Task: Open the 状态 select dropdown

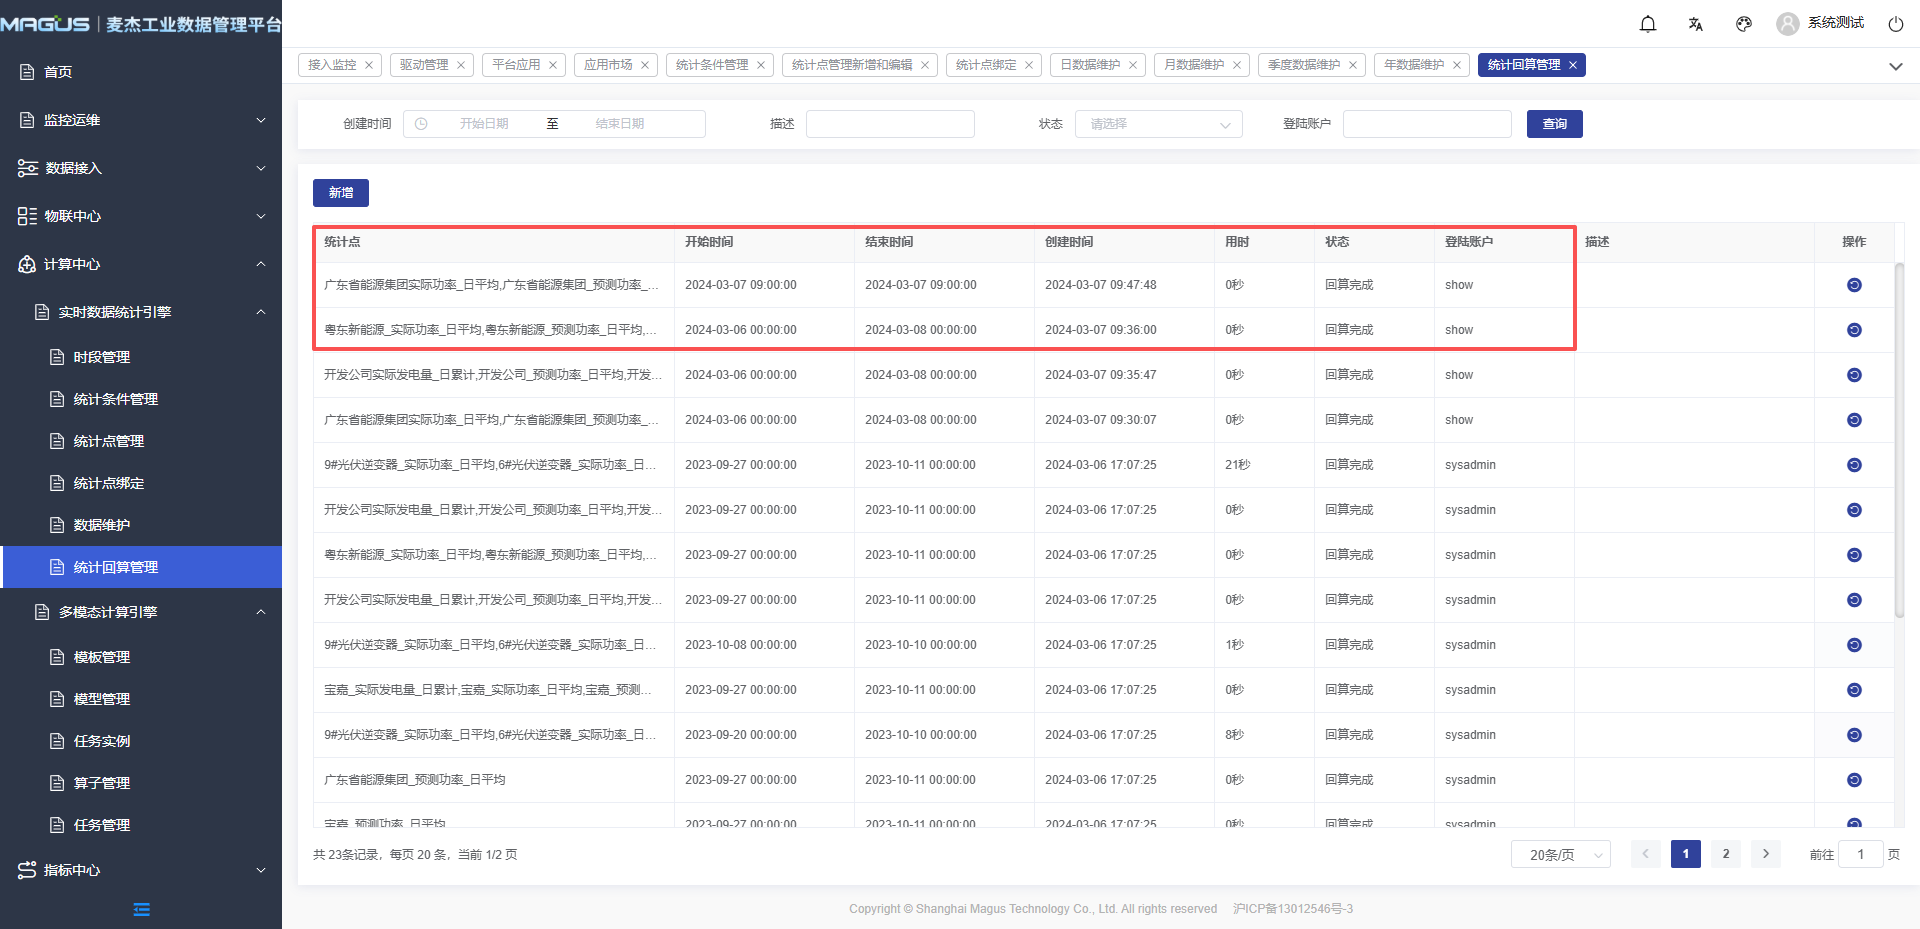Action: click(x=1158, y=124)
